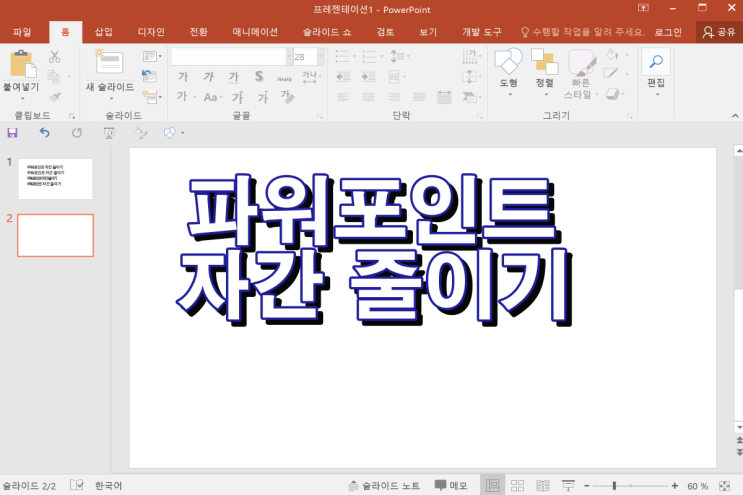Toggle the 슬라이드 노트 notes pane

pyautogui.click(x=384, y=486)
